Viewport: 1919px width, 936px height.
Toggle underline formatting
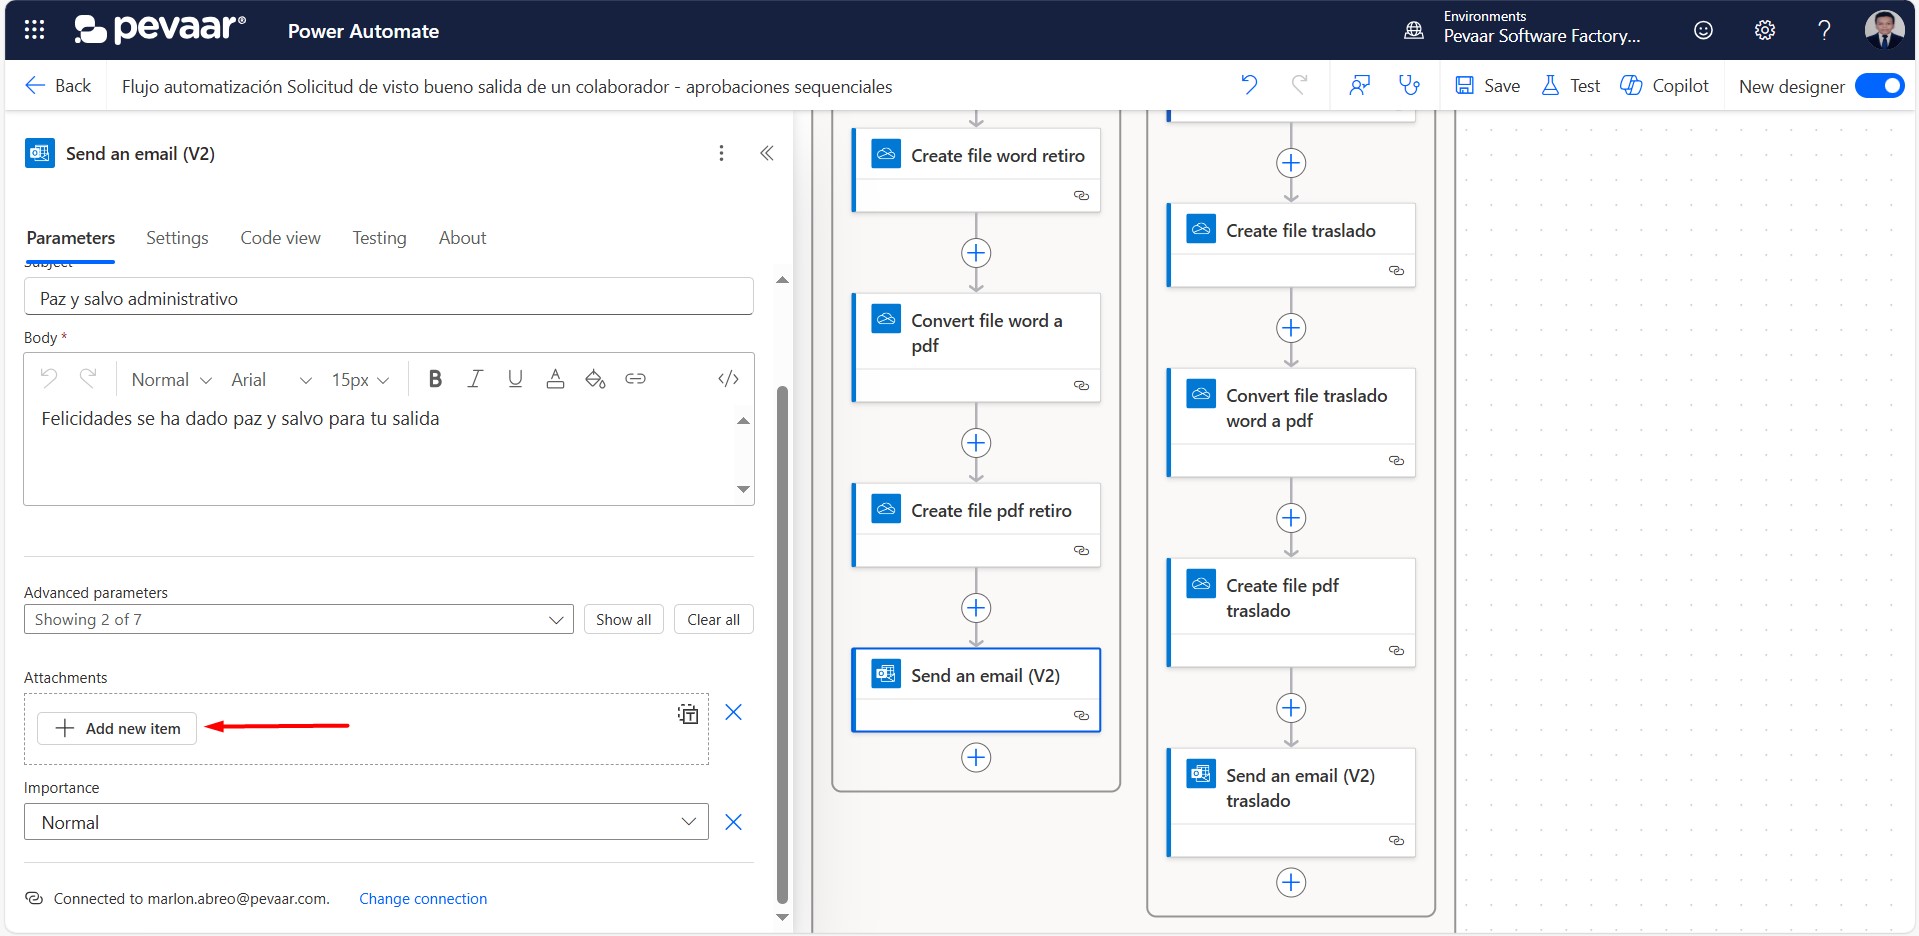click(x=515, y=379)
